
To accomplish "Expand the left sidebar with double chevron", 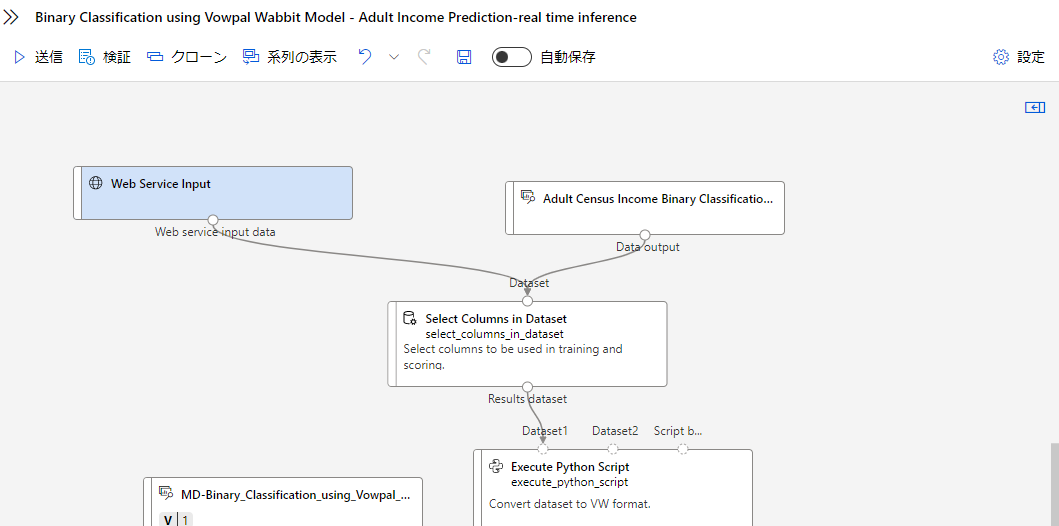I will pyautogui.click(x=12, y=17).
